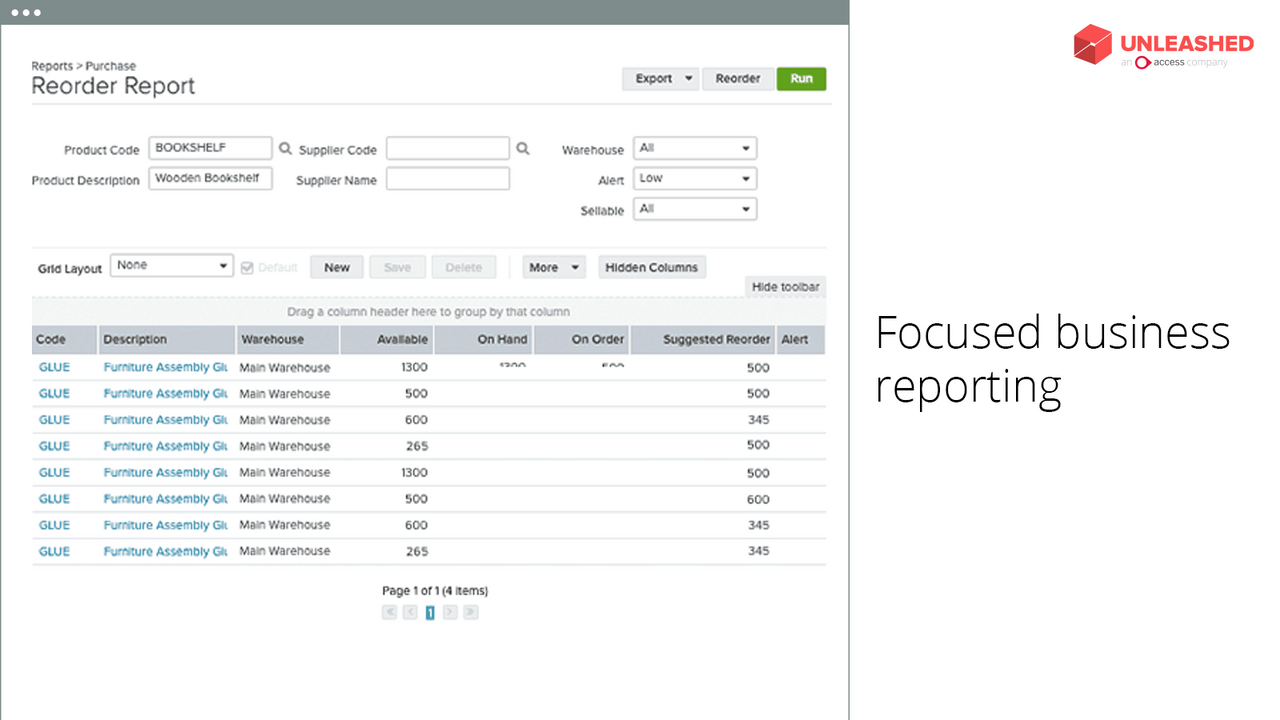This screenshot has height=720, width=1280.
Task: Select page number 1 in the pager
Action: tap(430, 612)
